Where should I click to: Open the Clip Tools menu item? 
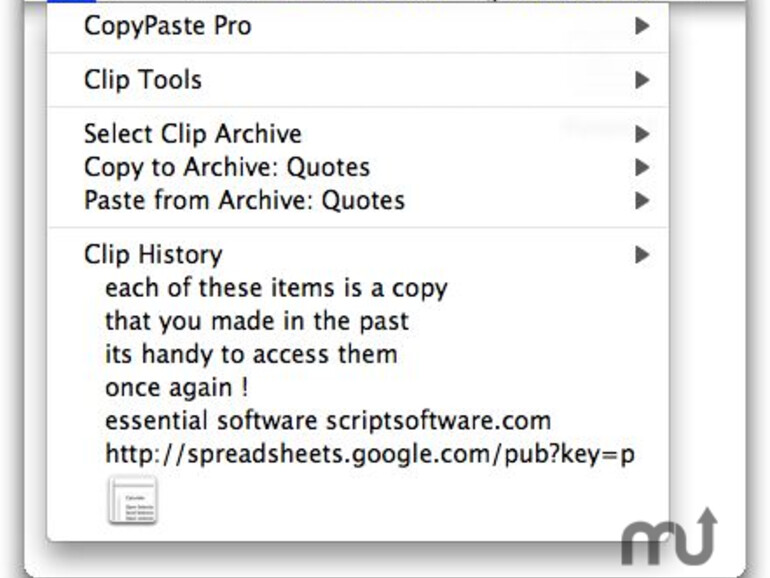(x=143, y=80)
